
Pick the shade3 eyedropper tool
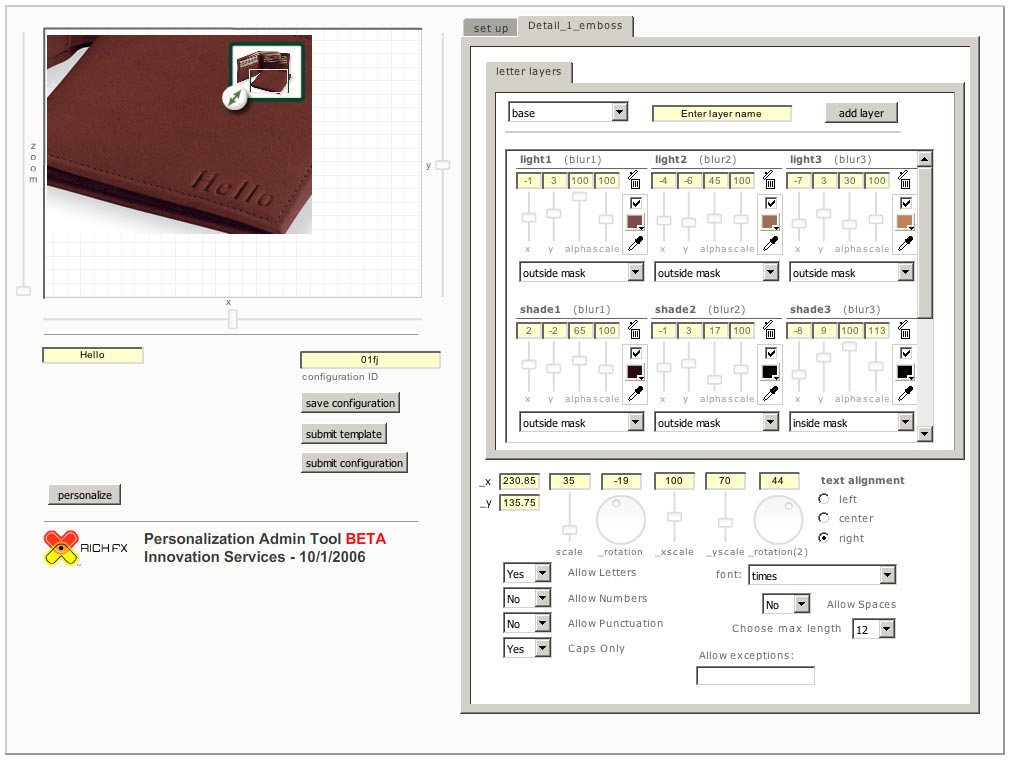click(x=906, y=393)
